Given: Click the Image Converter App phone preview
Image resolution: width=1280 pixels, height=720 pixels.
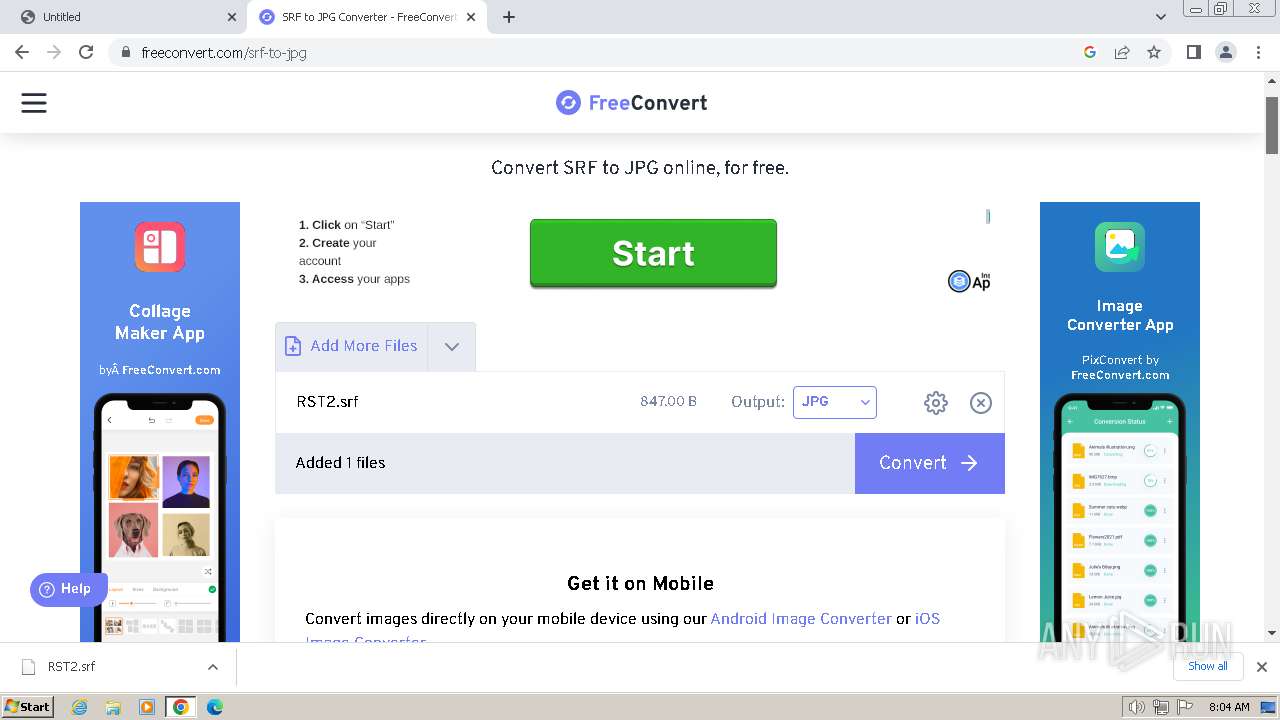Looking at the screenshot, I should [1120, 517].
